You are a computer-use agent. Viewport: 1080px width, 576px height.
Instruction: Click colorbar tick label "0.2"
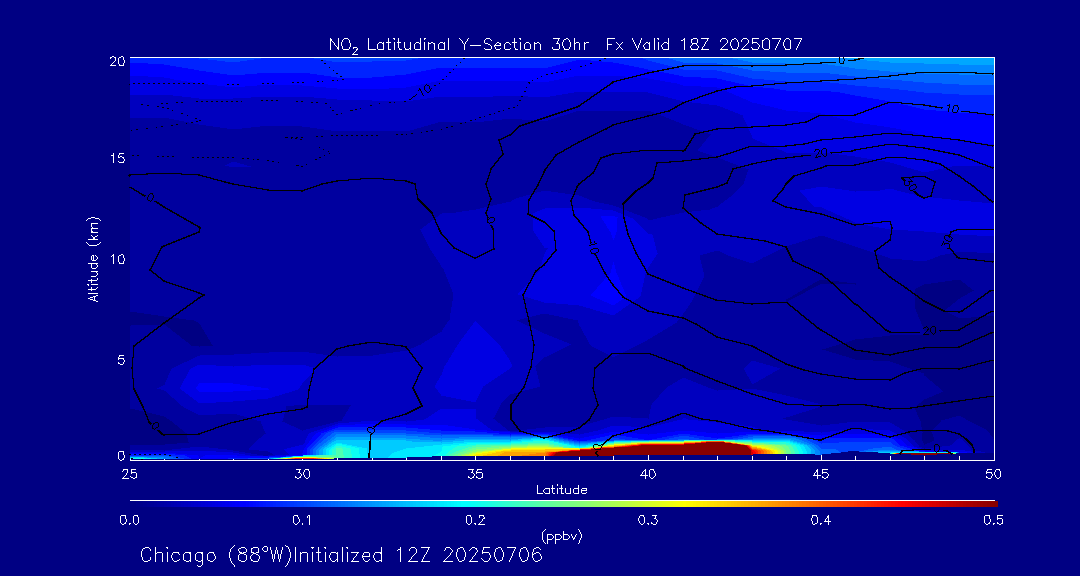coord(475,521)
